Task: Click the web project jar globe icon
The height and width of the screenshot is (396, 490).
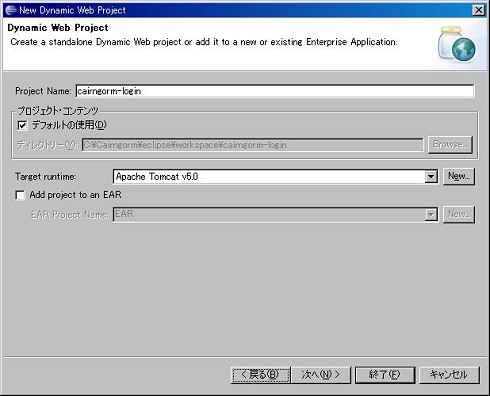Action: [x=457, y=44]
